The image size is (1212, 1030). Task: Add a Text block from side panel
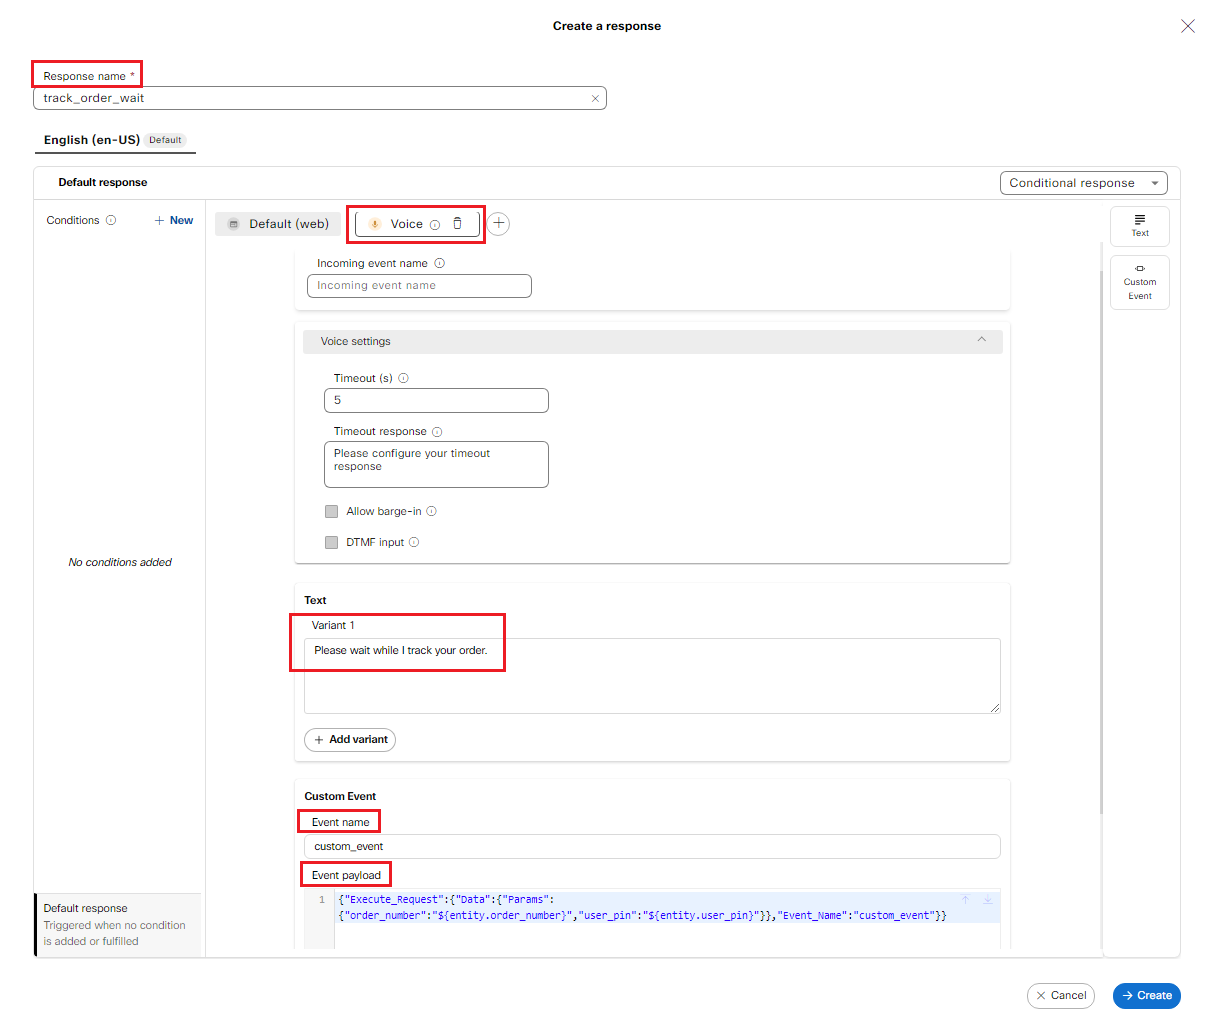1139,225
